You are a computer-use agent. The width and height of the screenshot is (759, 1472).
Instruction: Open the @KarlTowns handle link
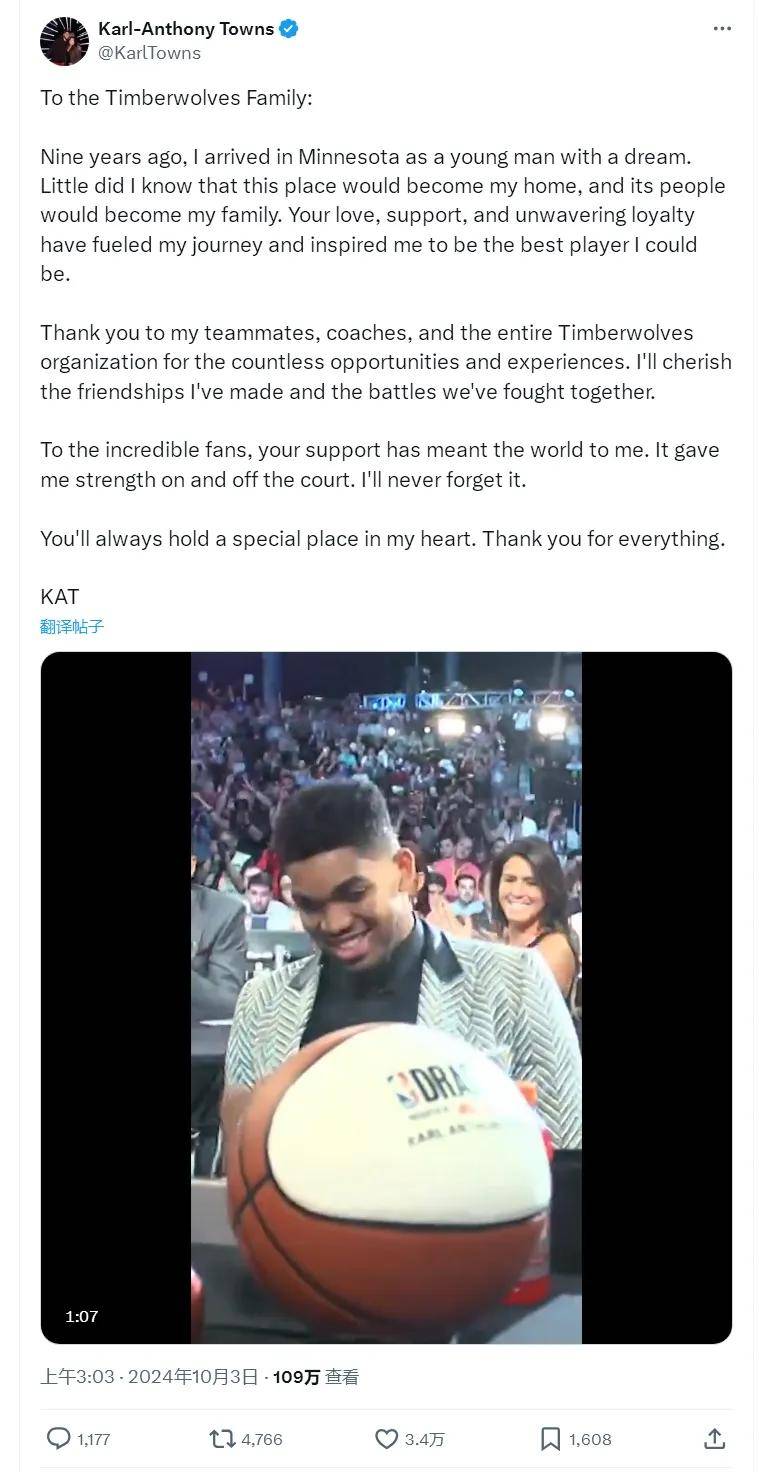[149, 53]
